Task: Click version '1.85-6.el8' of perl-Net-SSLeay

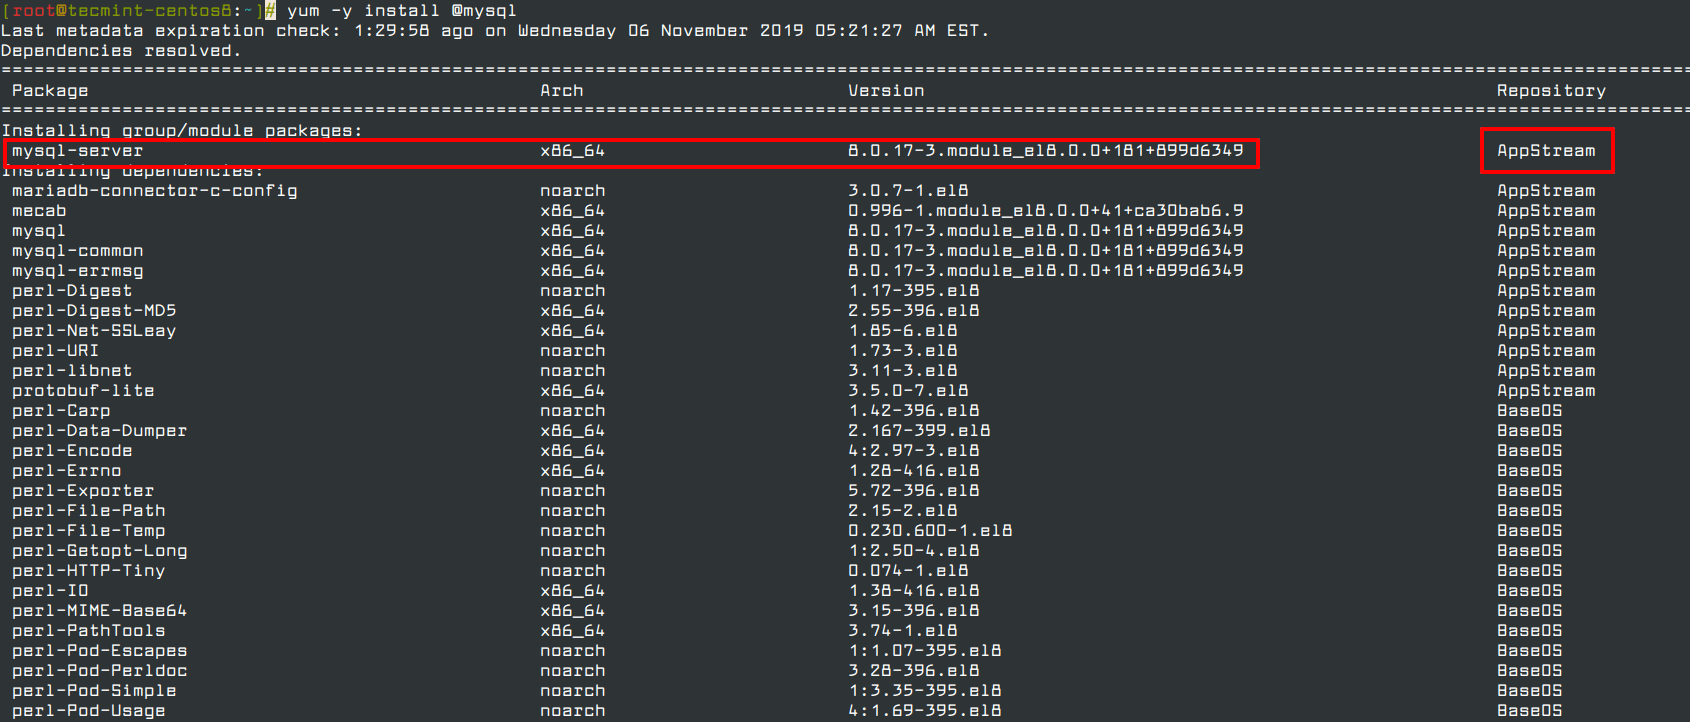Action: click(x=903, y=331)
